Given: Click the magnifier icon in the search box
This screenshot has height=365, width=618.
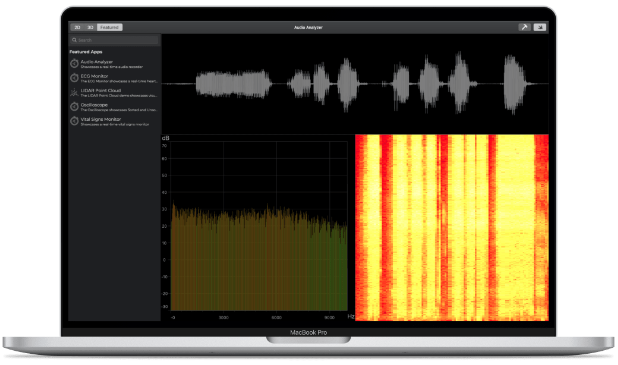Looking at the screenshot, I should click(74, 40).
